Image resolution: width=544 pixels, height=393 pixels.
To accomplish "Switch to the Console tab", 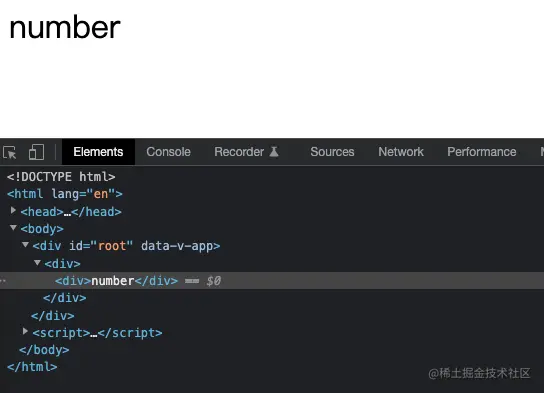I will coord(168,152).
